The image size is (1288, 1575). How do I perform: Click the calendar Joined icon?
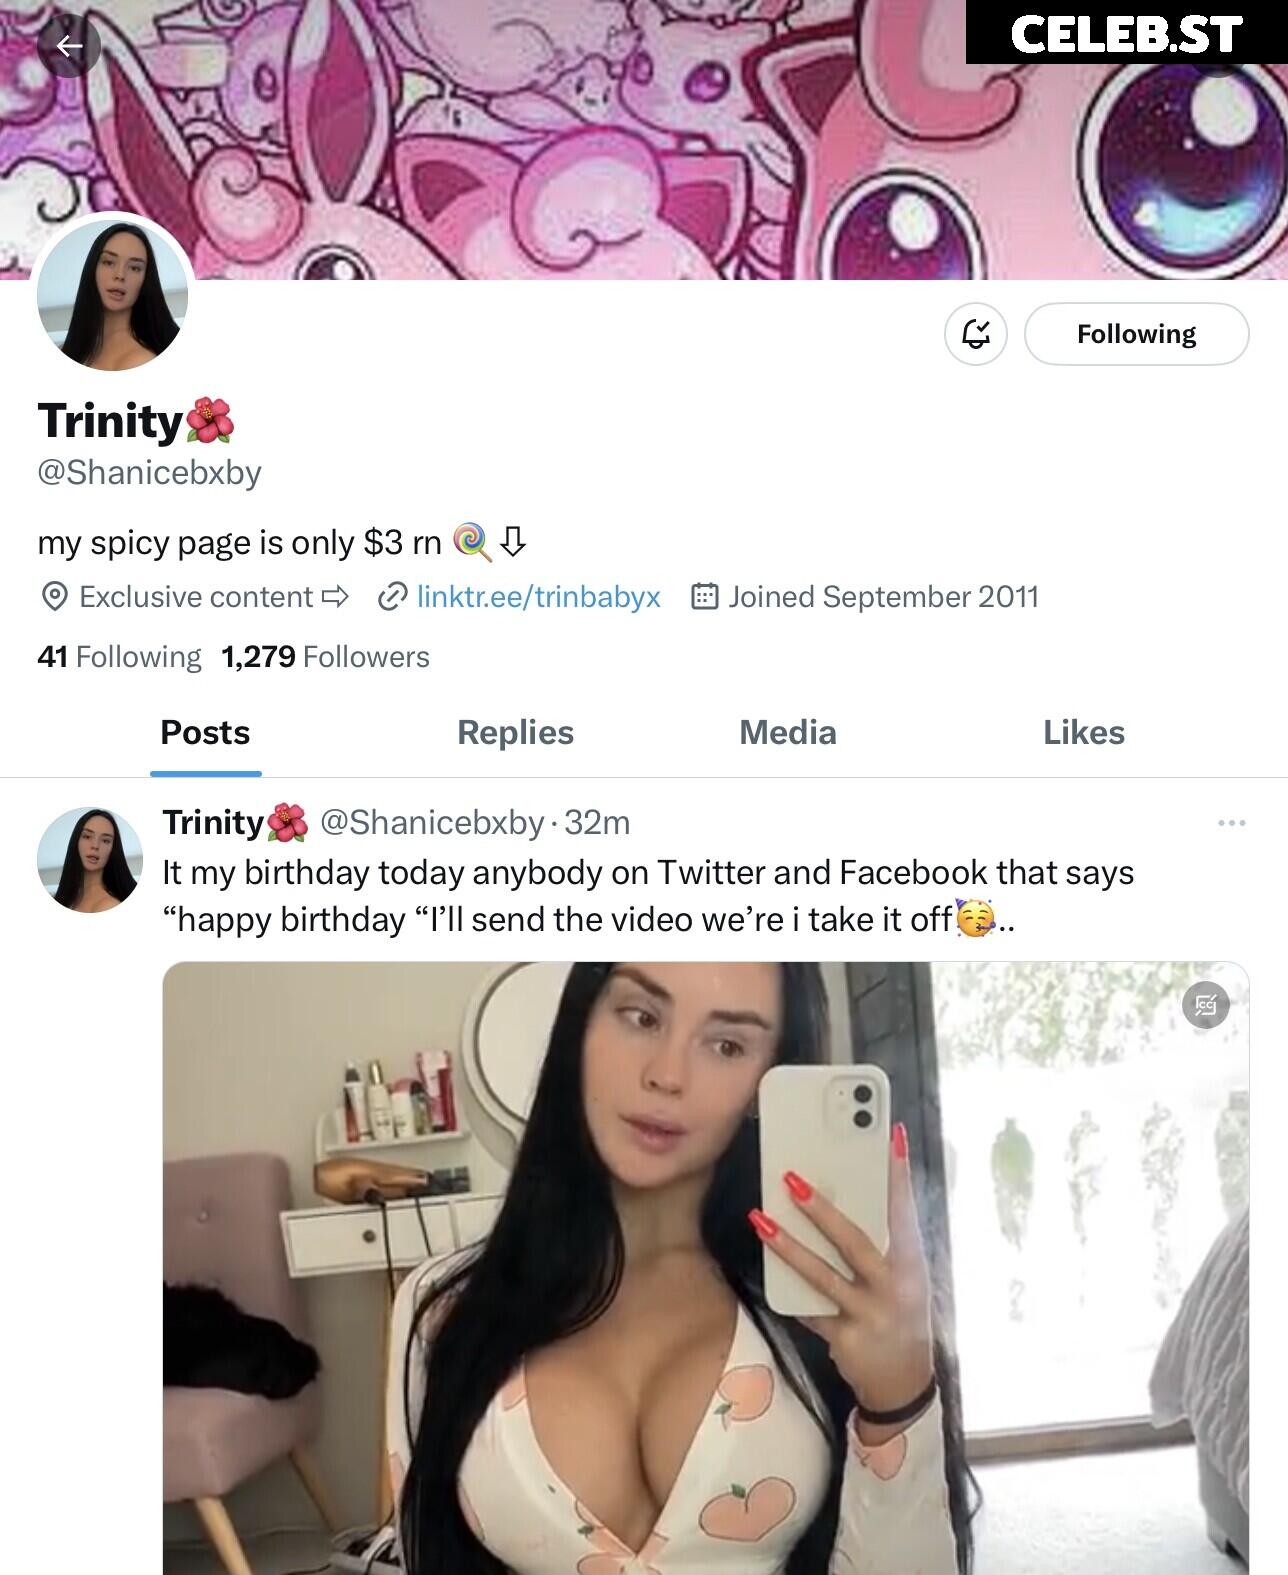(705, 597)
